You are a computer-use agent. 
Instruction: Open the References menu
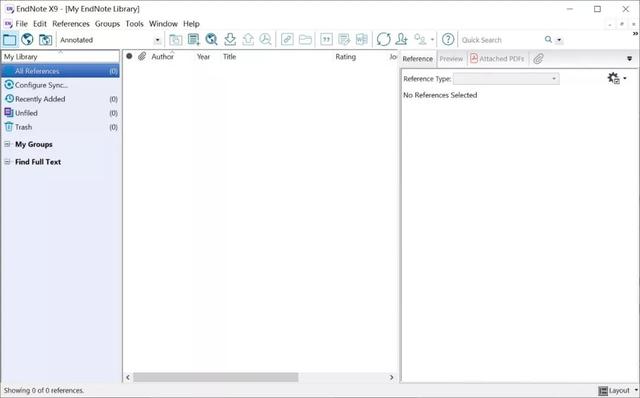(71, 24)
